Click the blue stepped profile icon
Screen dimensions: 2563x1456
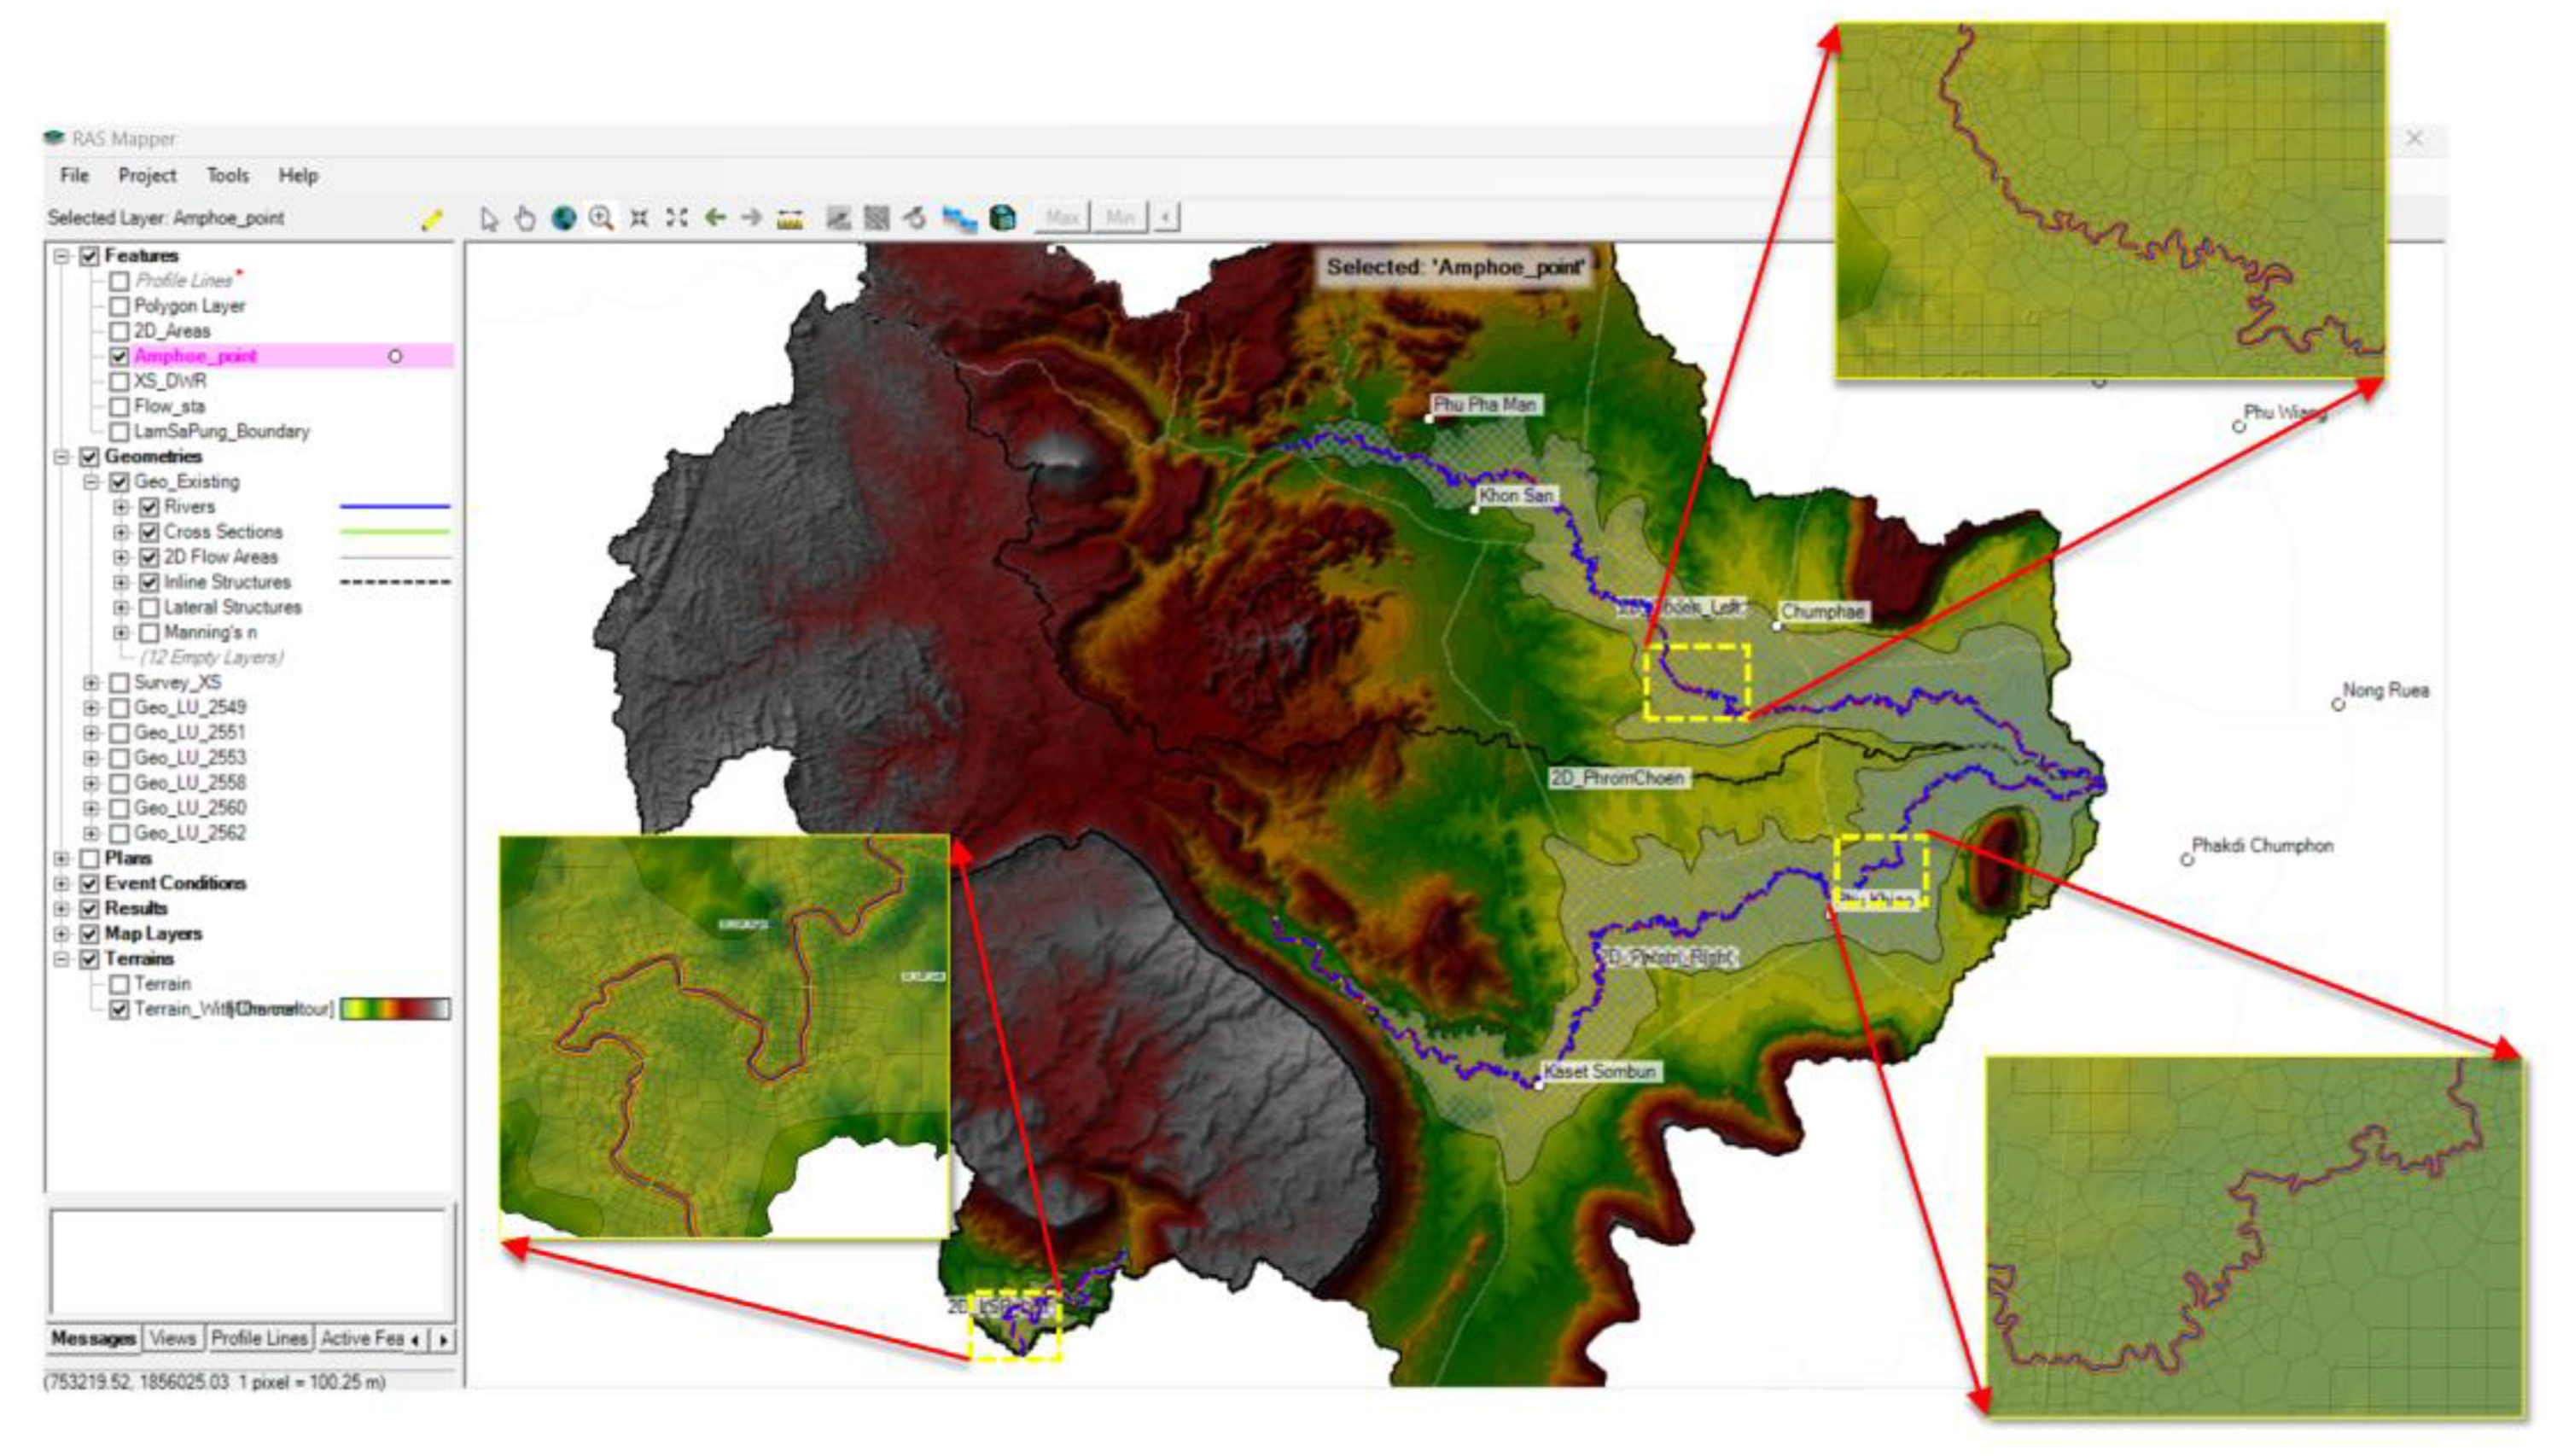pos(959,218)
